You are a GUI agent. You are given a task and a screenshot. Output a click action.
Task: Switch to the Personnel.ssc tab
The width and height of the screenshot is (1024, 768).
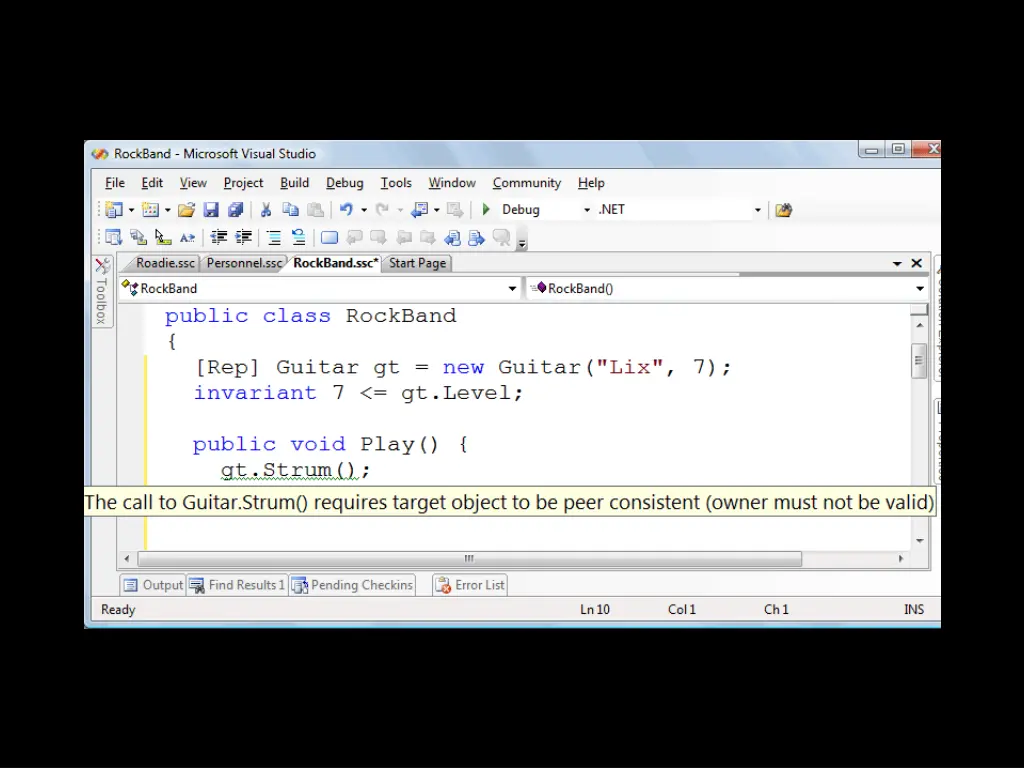click(244, 263)
